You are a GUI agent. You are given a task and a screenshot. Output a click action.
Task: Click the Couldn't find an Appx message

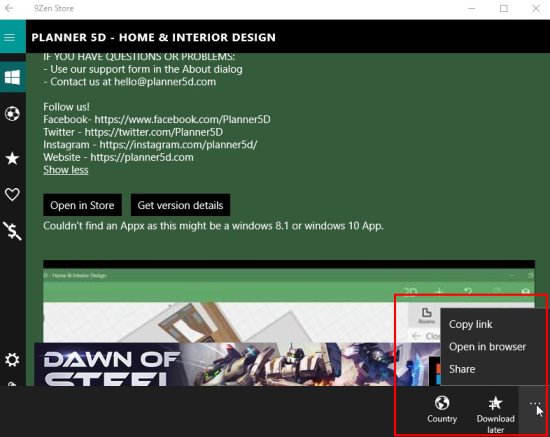click(213, 226)
